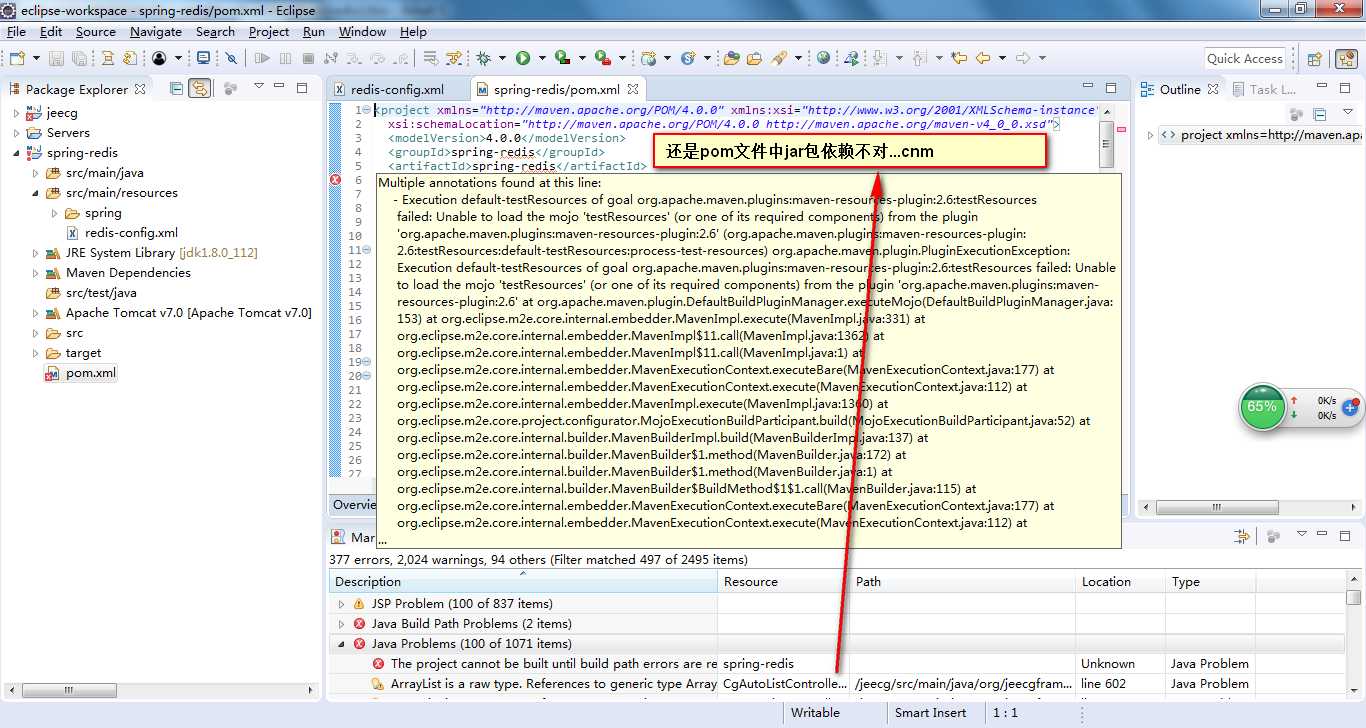Toggle code folding at line 19
This screenshot has height=728, width=1366.
[x=367, y=362]
